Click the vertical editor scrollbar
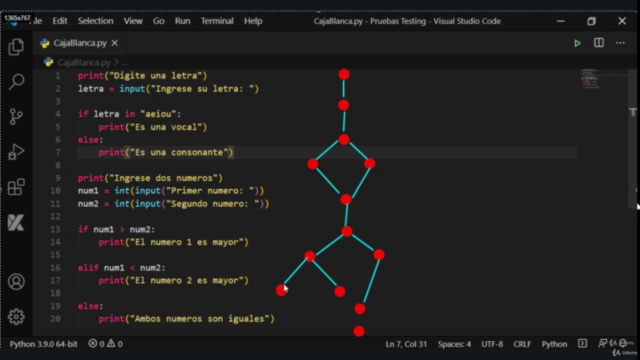 tap(633, 139)
